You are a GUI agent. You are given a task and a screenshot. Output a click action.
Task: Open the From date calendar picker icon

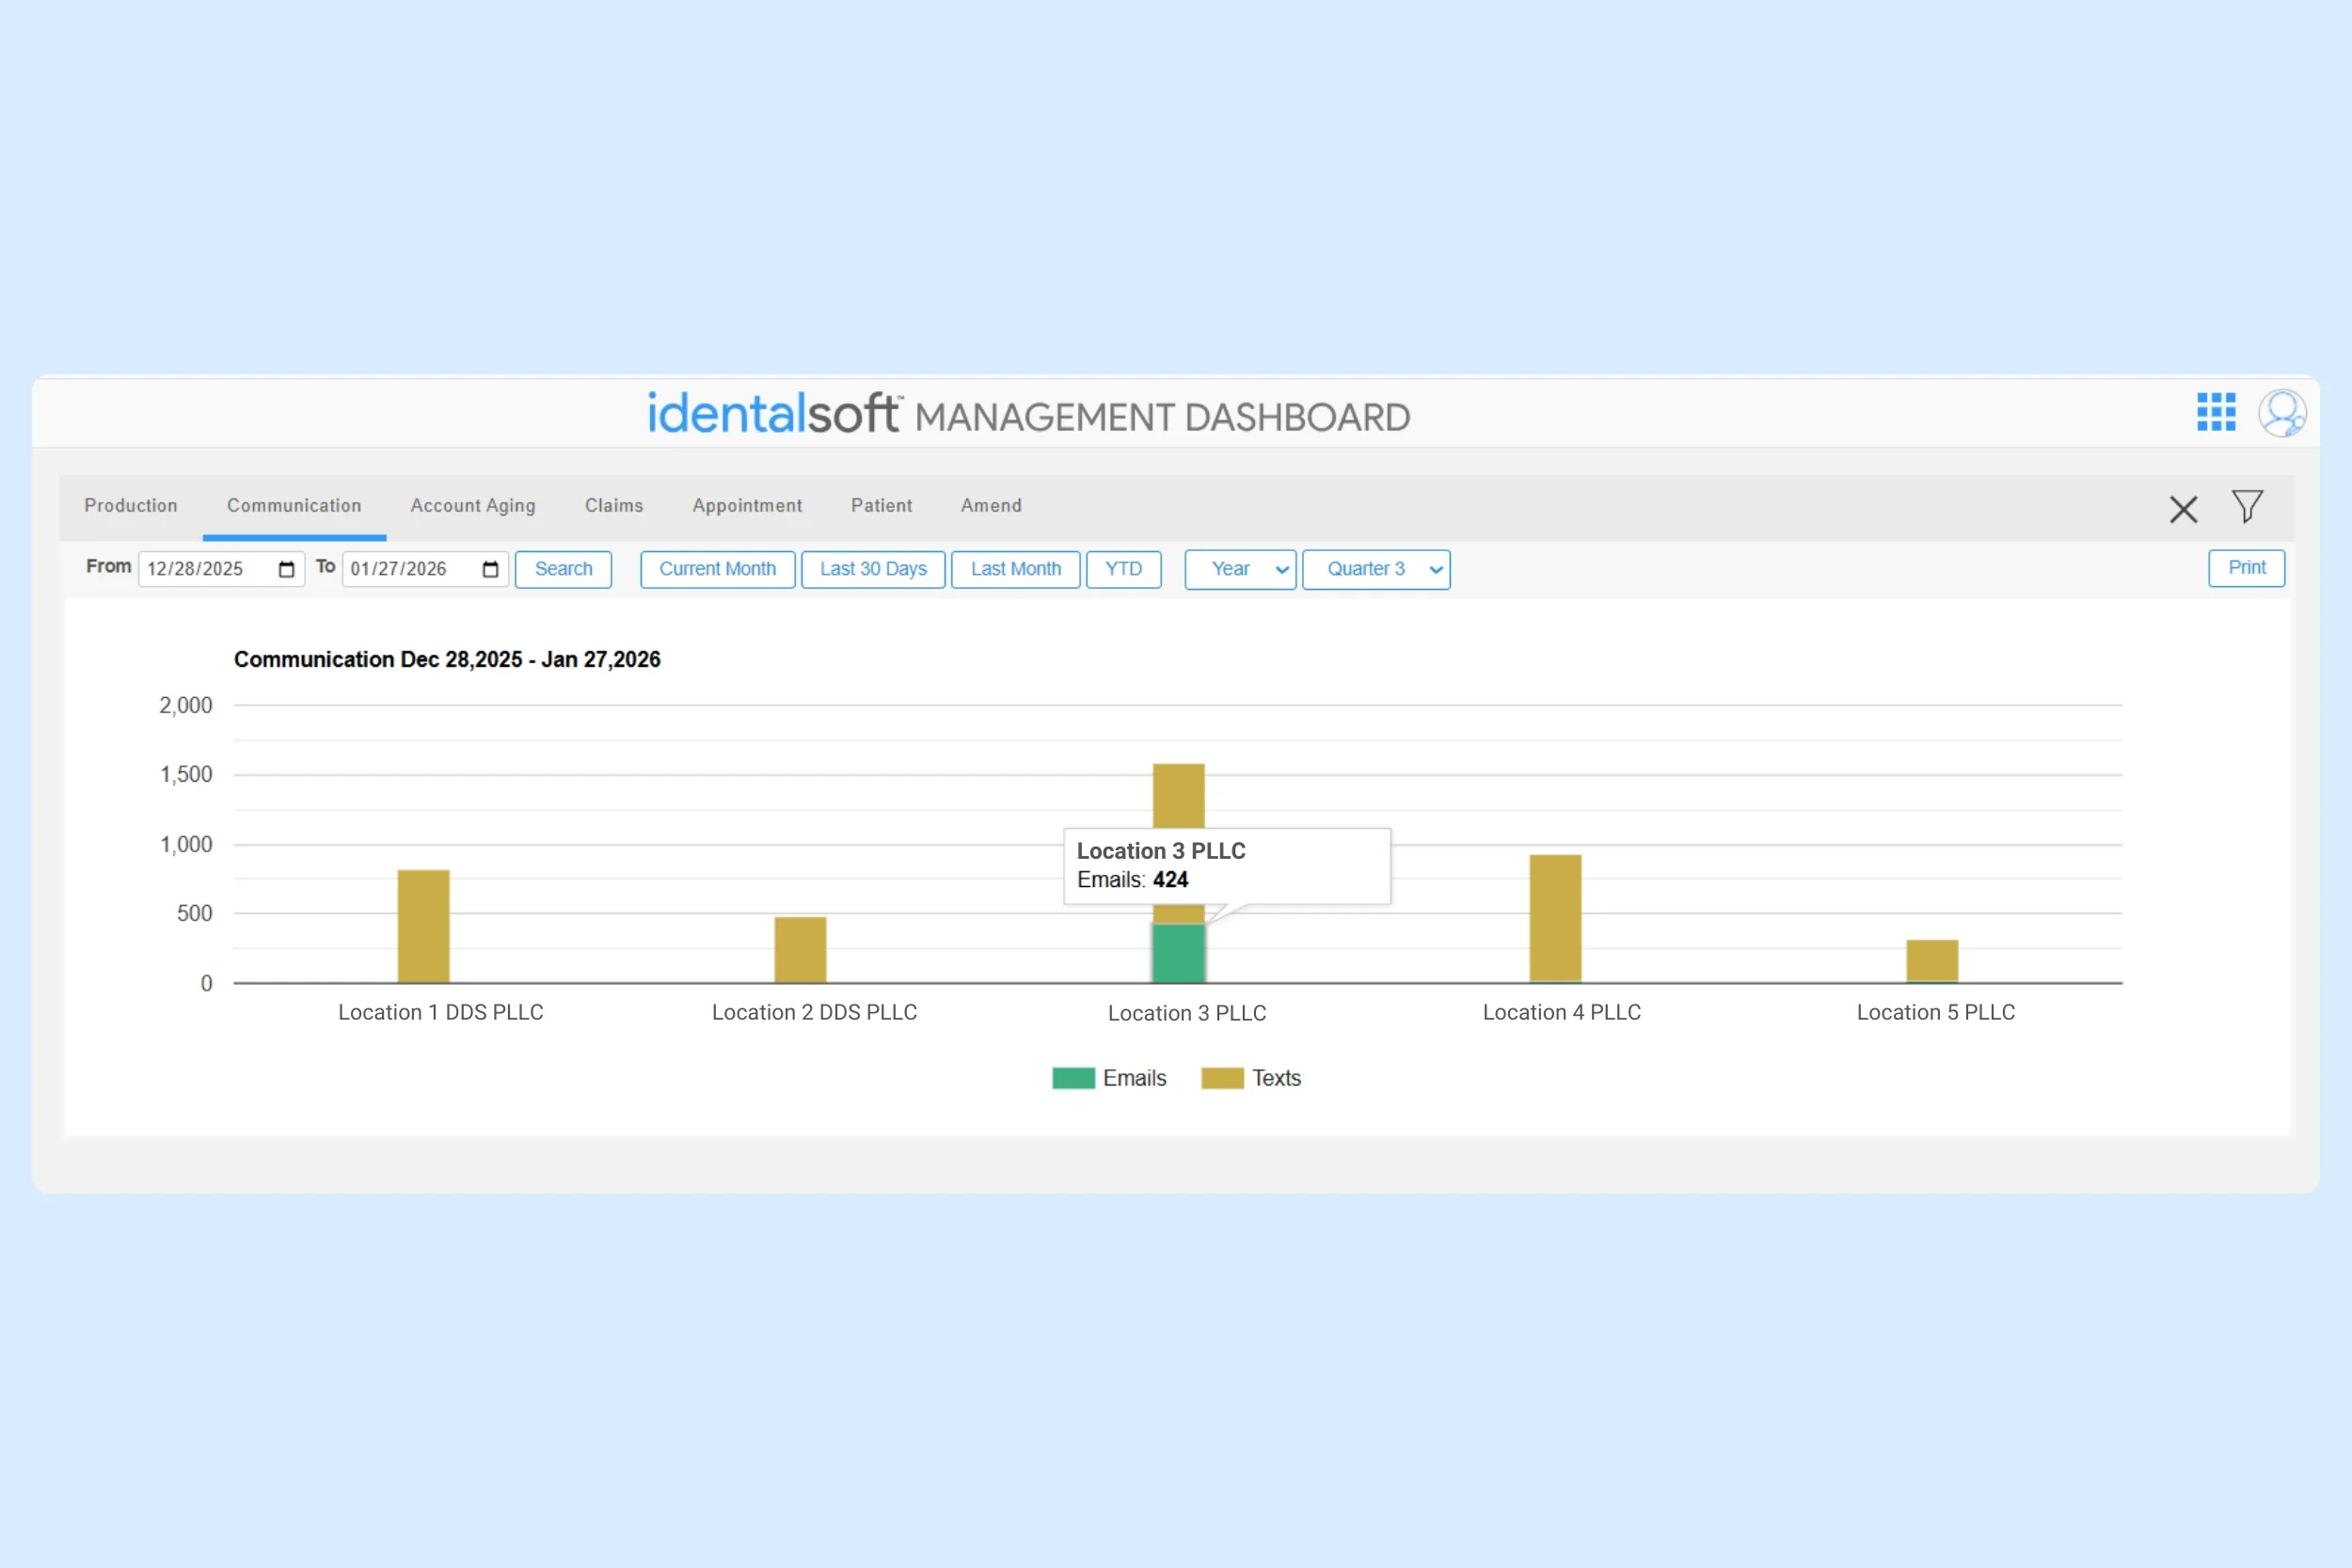coord(286,569)
